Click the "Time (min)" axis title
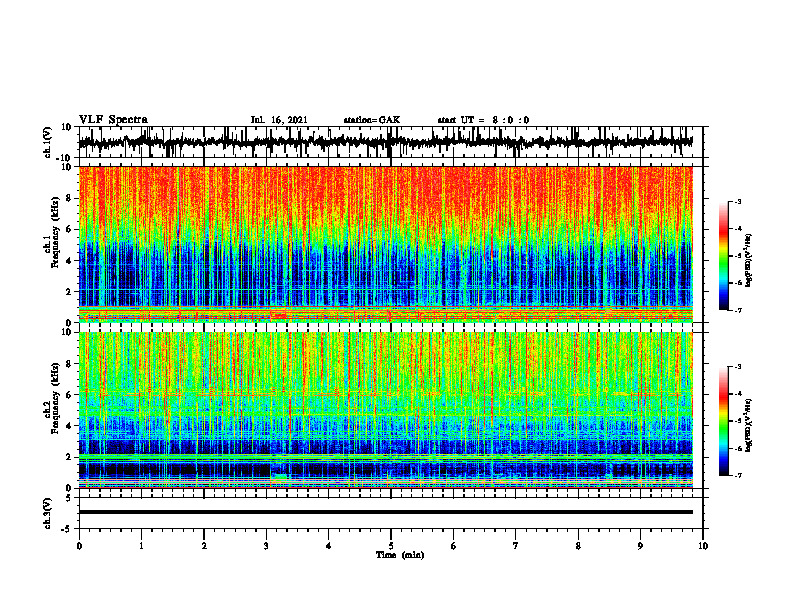Viewport: 792px width, 612px height. pyautogui.click(x=400, y=555)
